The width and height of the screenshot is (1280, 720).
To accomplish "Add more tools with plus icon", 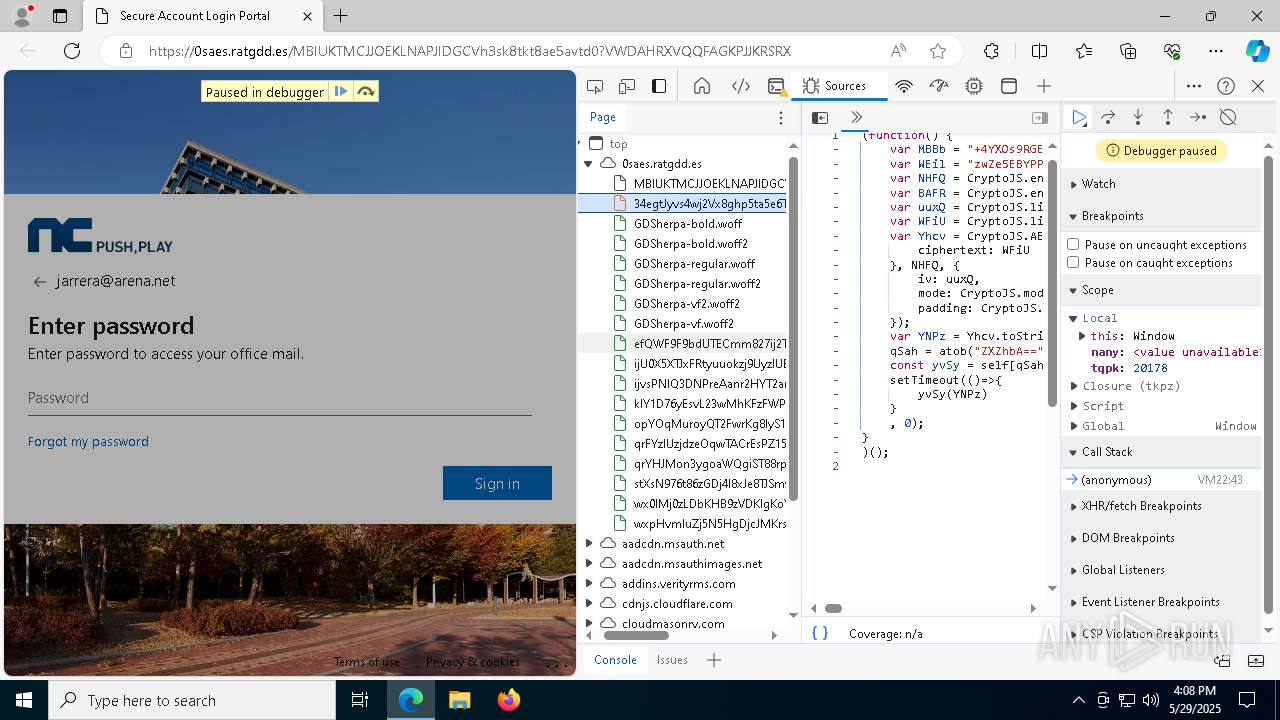I will coord(1044,86).
